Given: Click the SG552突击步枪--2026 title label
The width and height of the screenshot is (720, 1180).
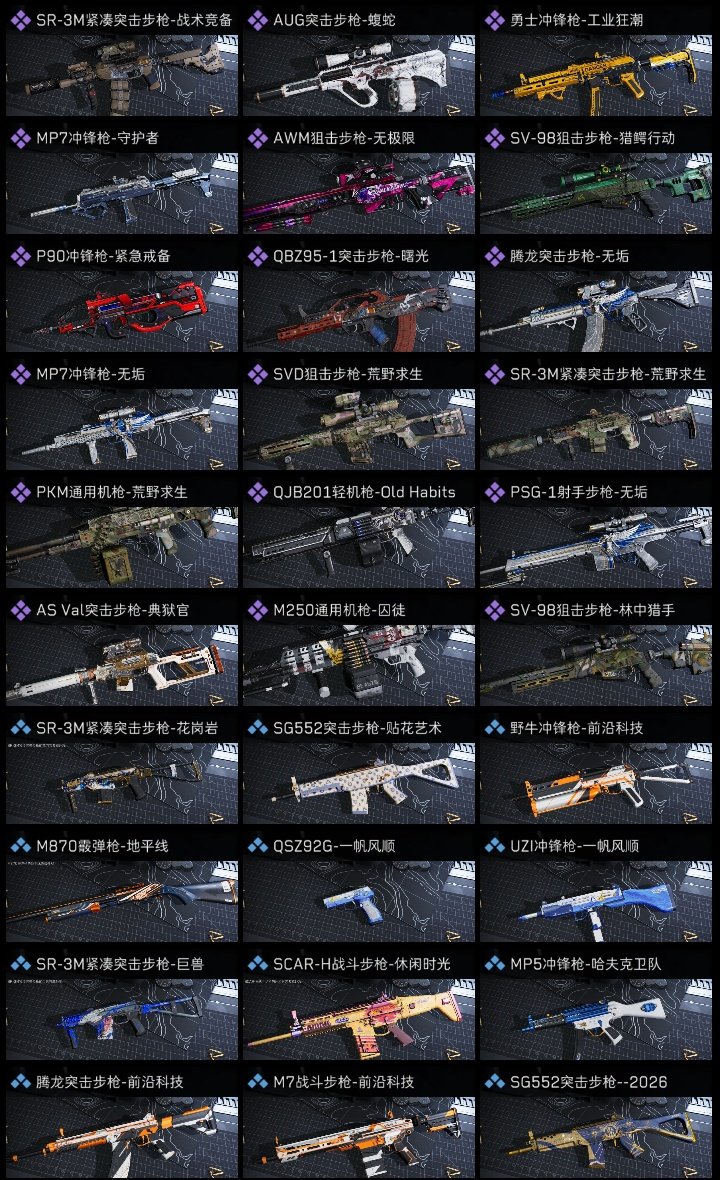Looking at the screenshot, I should (x=588, y=1082).
